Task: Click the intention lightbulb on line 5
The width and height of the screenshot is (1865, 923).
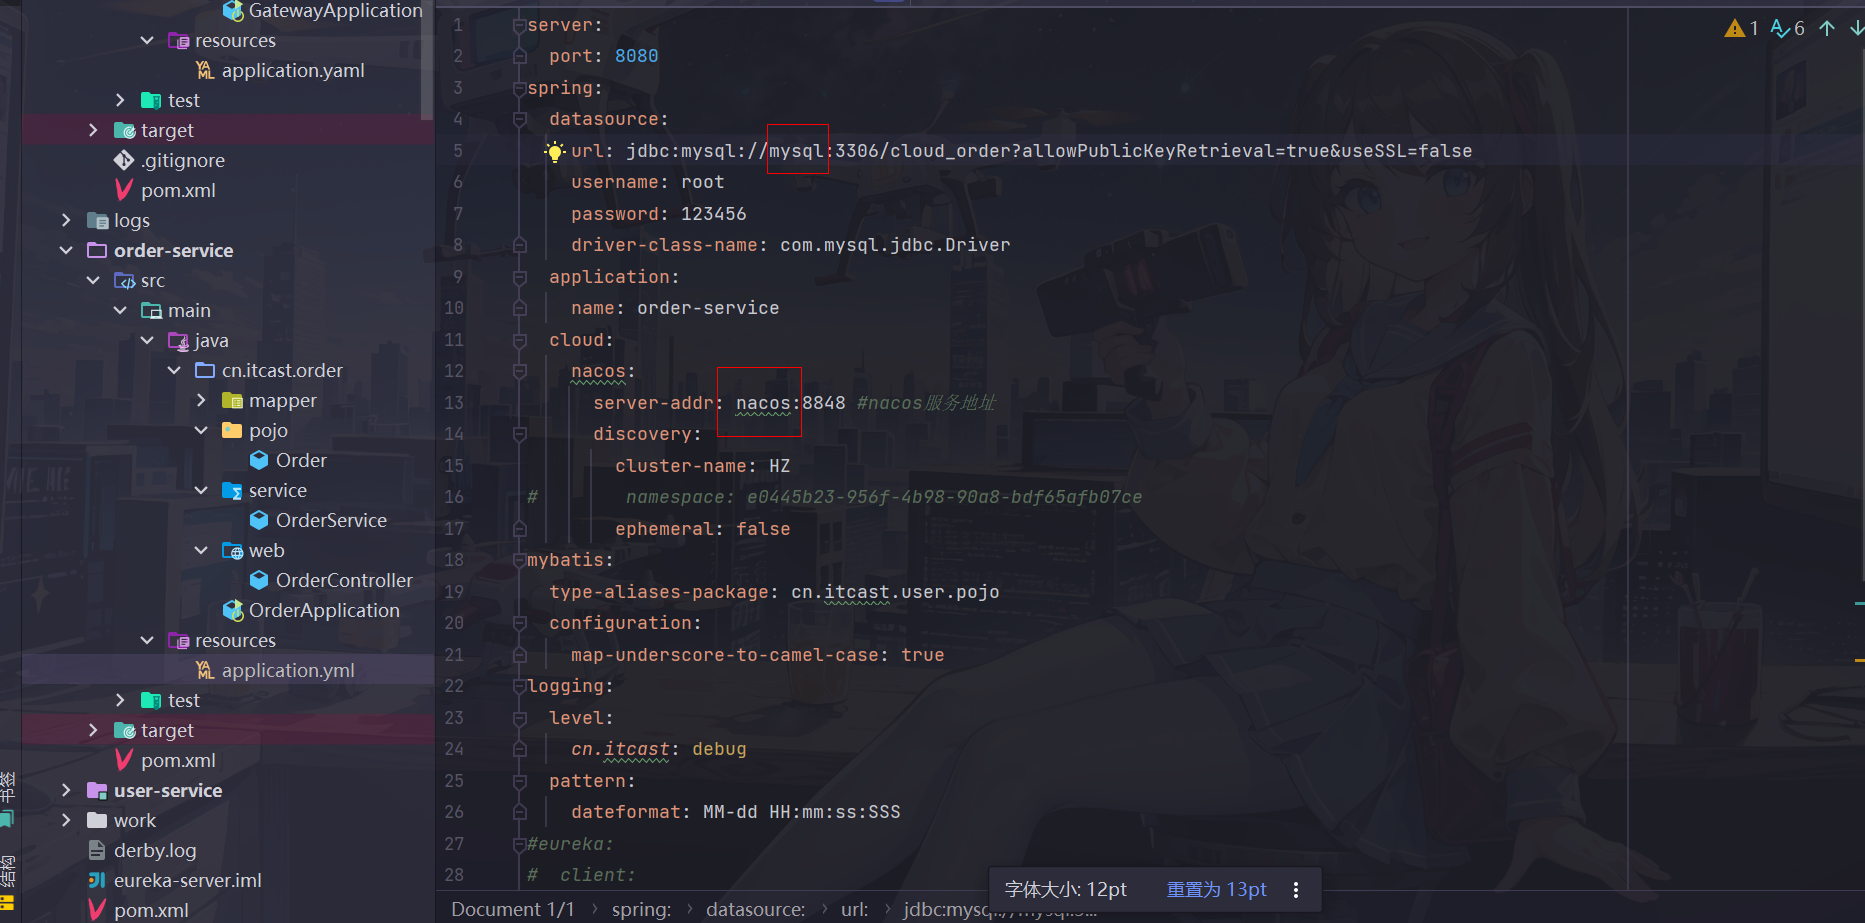Action: coord(555,151)
